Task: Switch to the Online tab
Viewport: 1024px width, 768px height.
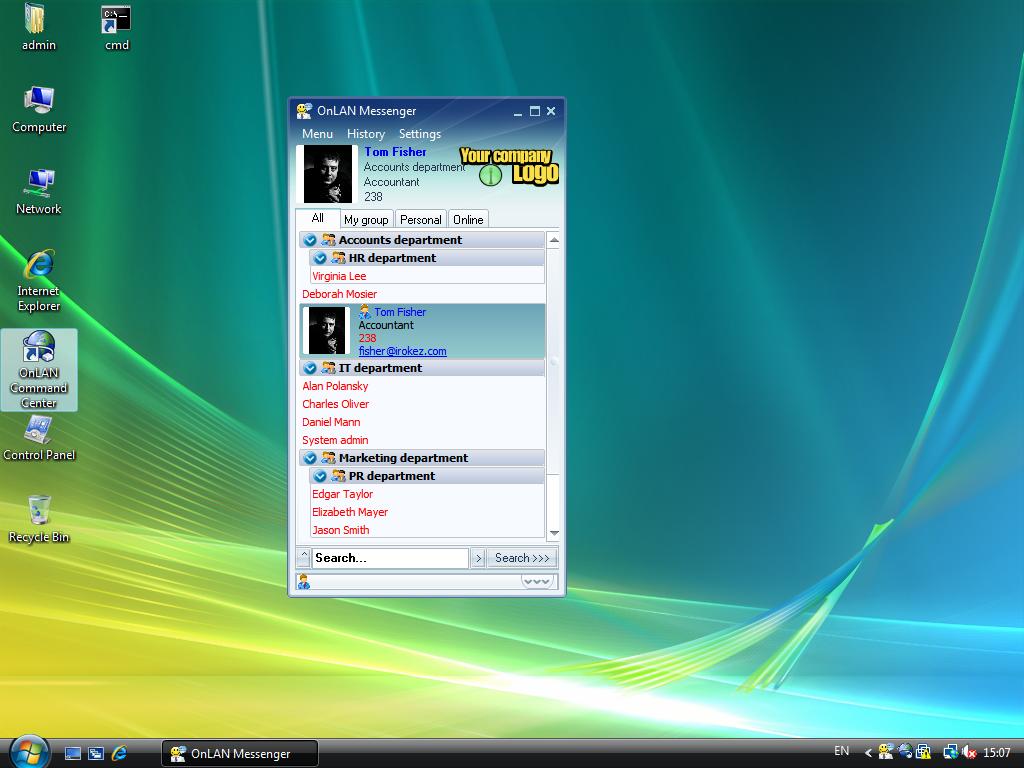Action: (467, 220)
